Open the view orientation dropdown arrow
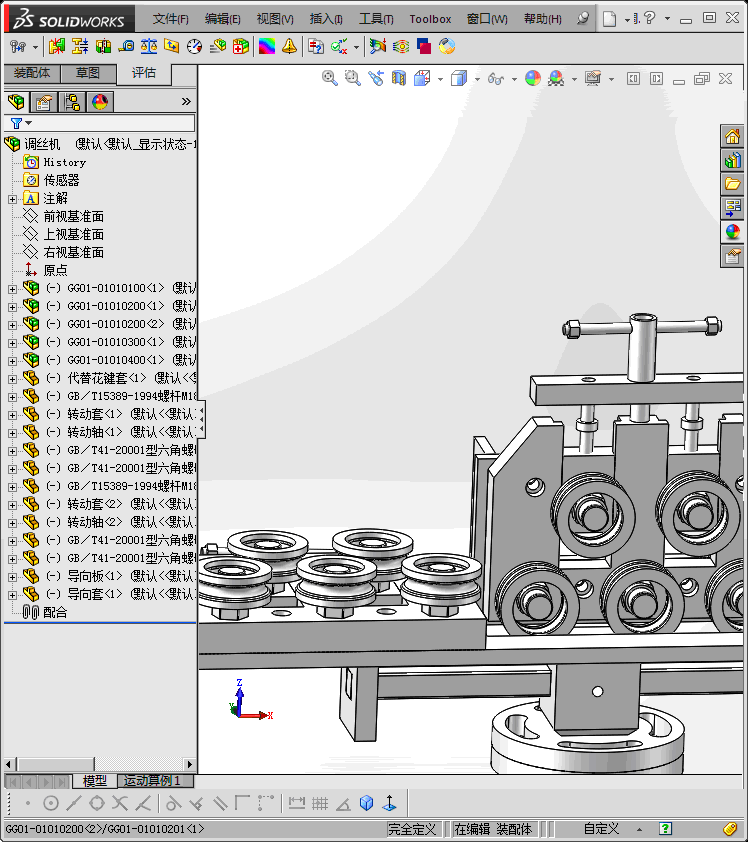Viewport: 748px width, 842px height. point(441,79)
